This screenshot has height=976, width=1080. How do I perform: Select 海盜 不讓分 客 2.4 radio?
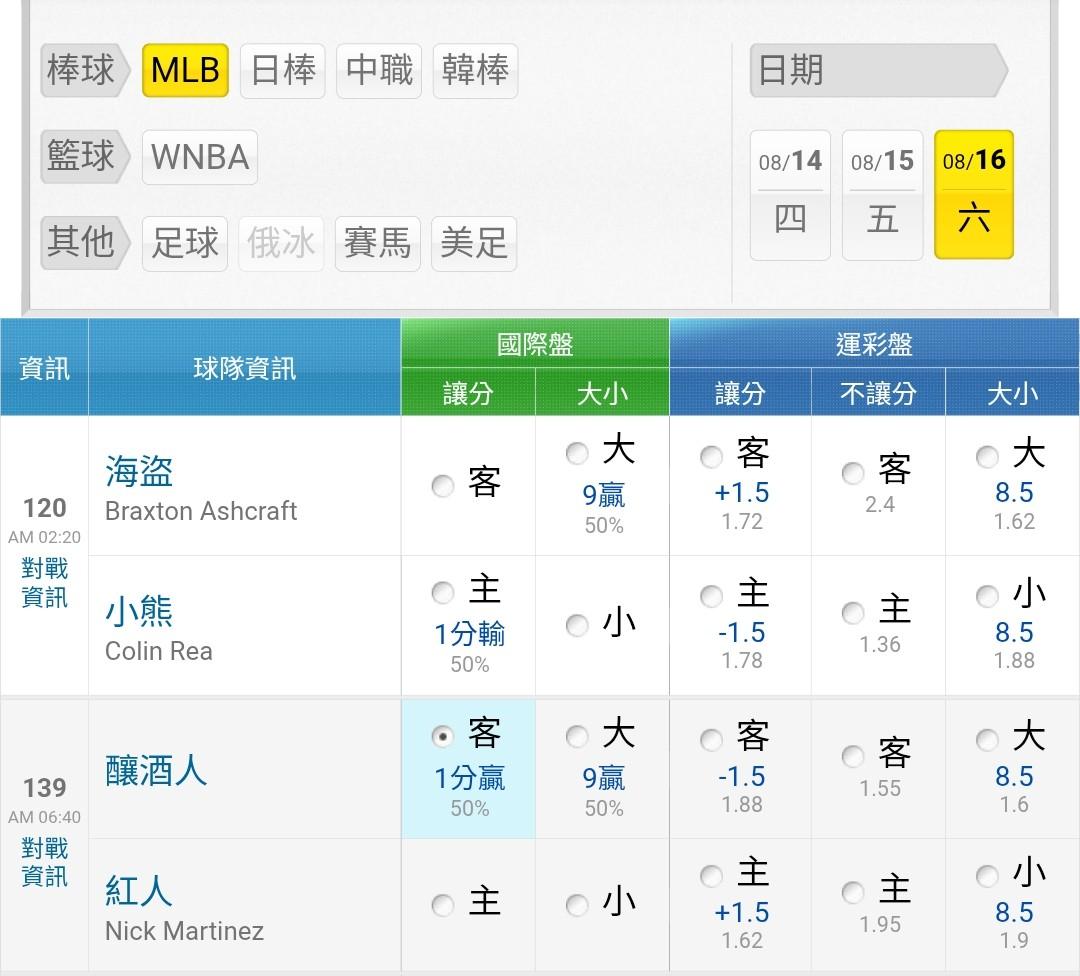pos(853,473)
